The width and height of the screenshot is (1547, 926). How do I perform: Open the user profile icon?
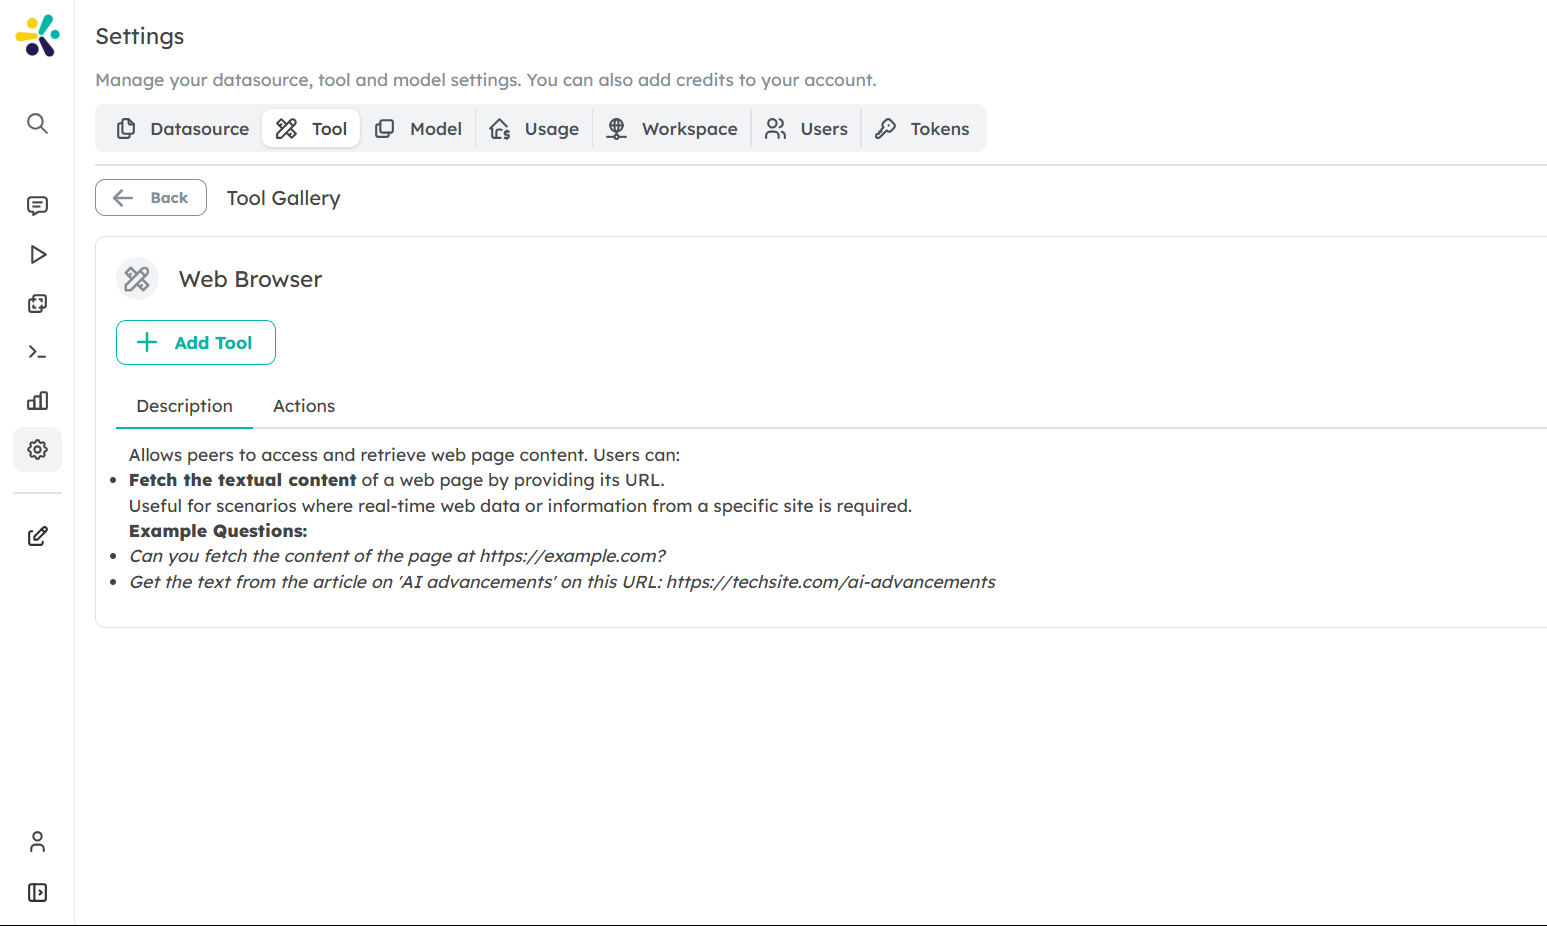pyautogui.click(x=37, y=842)
